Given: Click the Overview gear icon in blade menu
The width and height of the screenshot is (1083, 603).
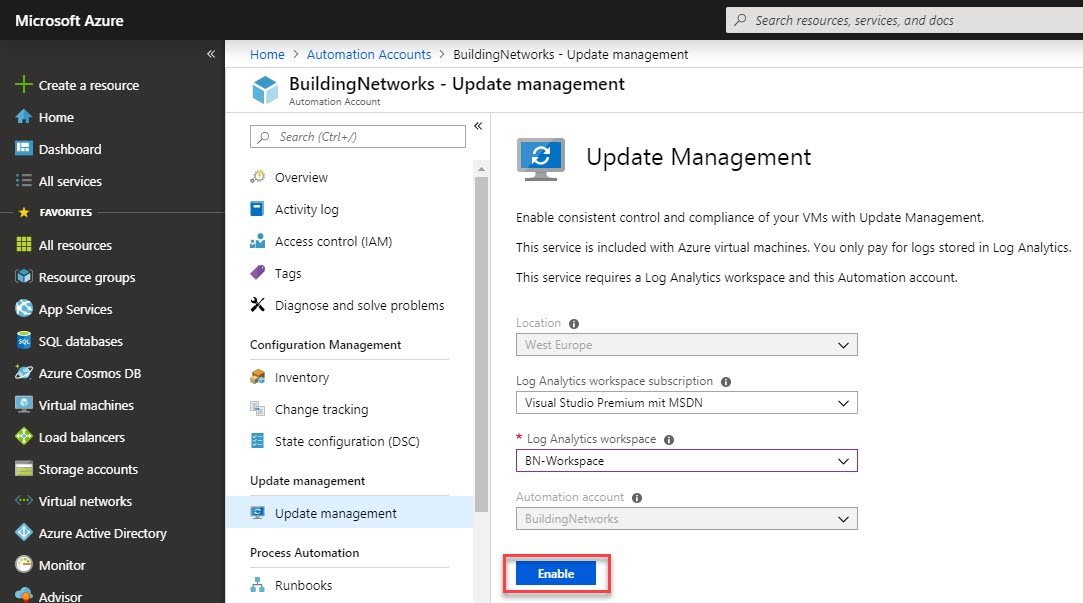Looking at the screenshot, I should [258, 177].
